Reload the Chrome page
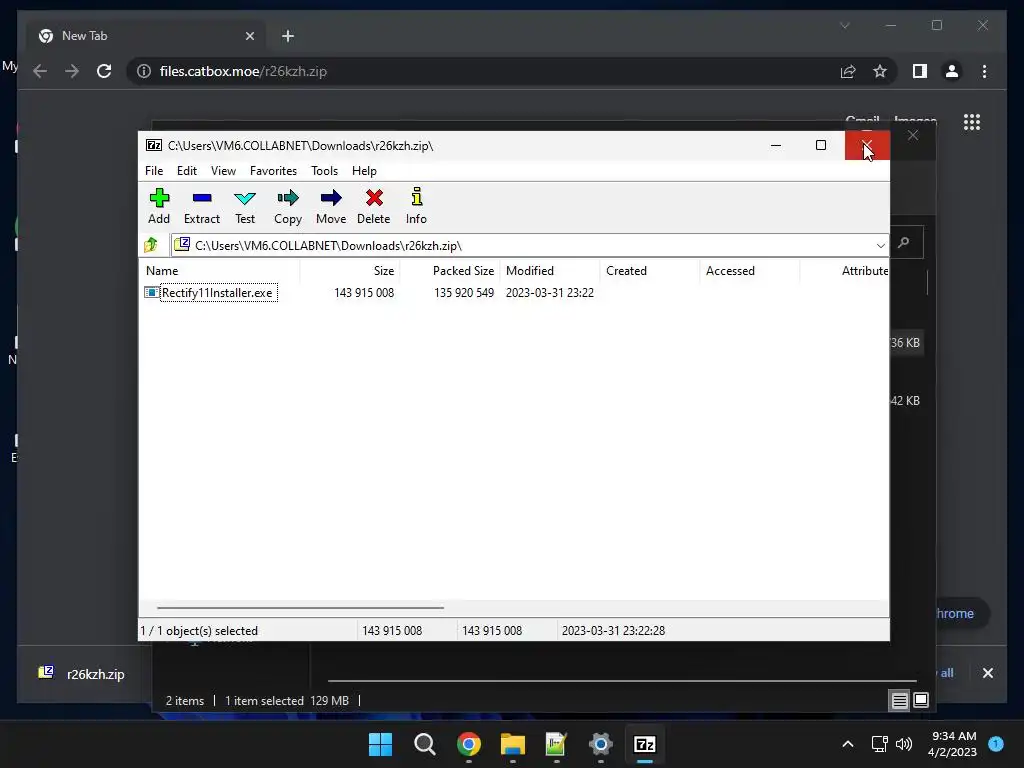This screenshot has width=1024, height=768. [x=104, y=71]
